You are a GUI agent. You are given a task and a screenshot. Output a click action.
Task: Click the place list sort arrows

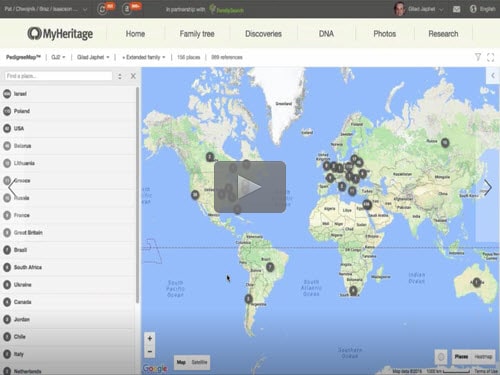[x=120, y=76]
